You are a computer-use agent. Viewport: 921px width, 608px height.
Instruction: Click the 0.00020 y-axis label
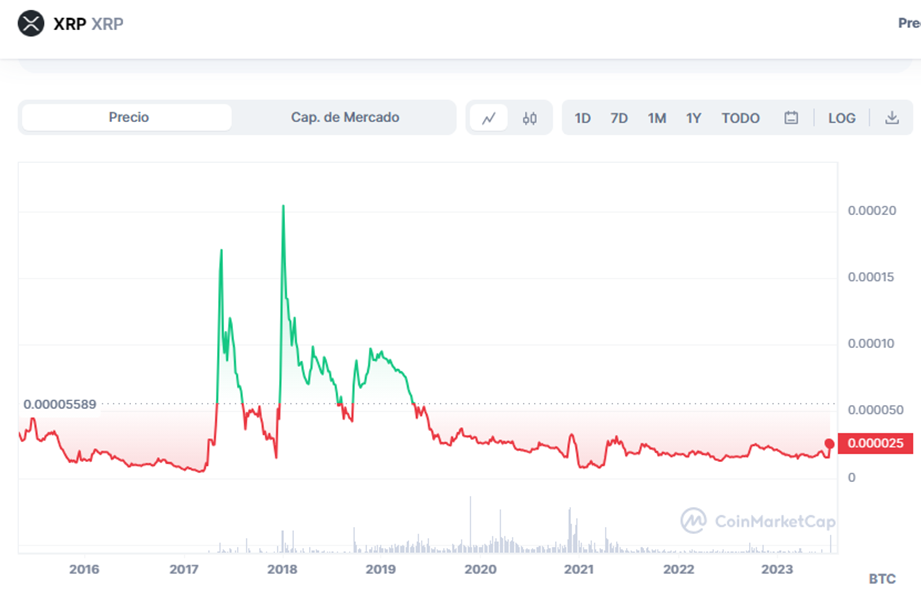(x=872, y=211)
